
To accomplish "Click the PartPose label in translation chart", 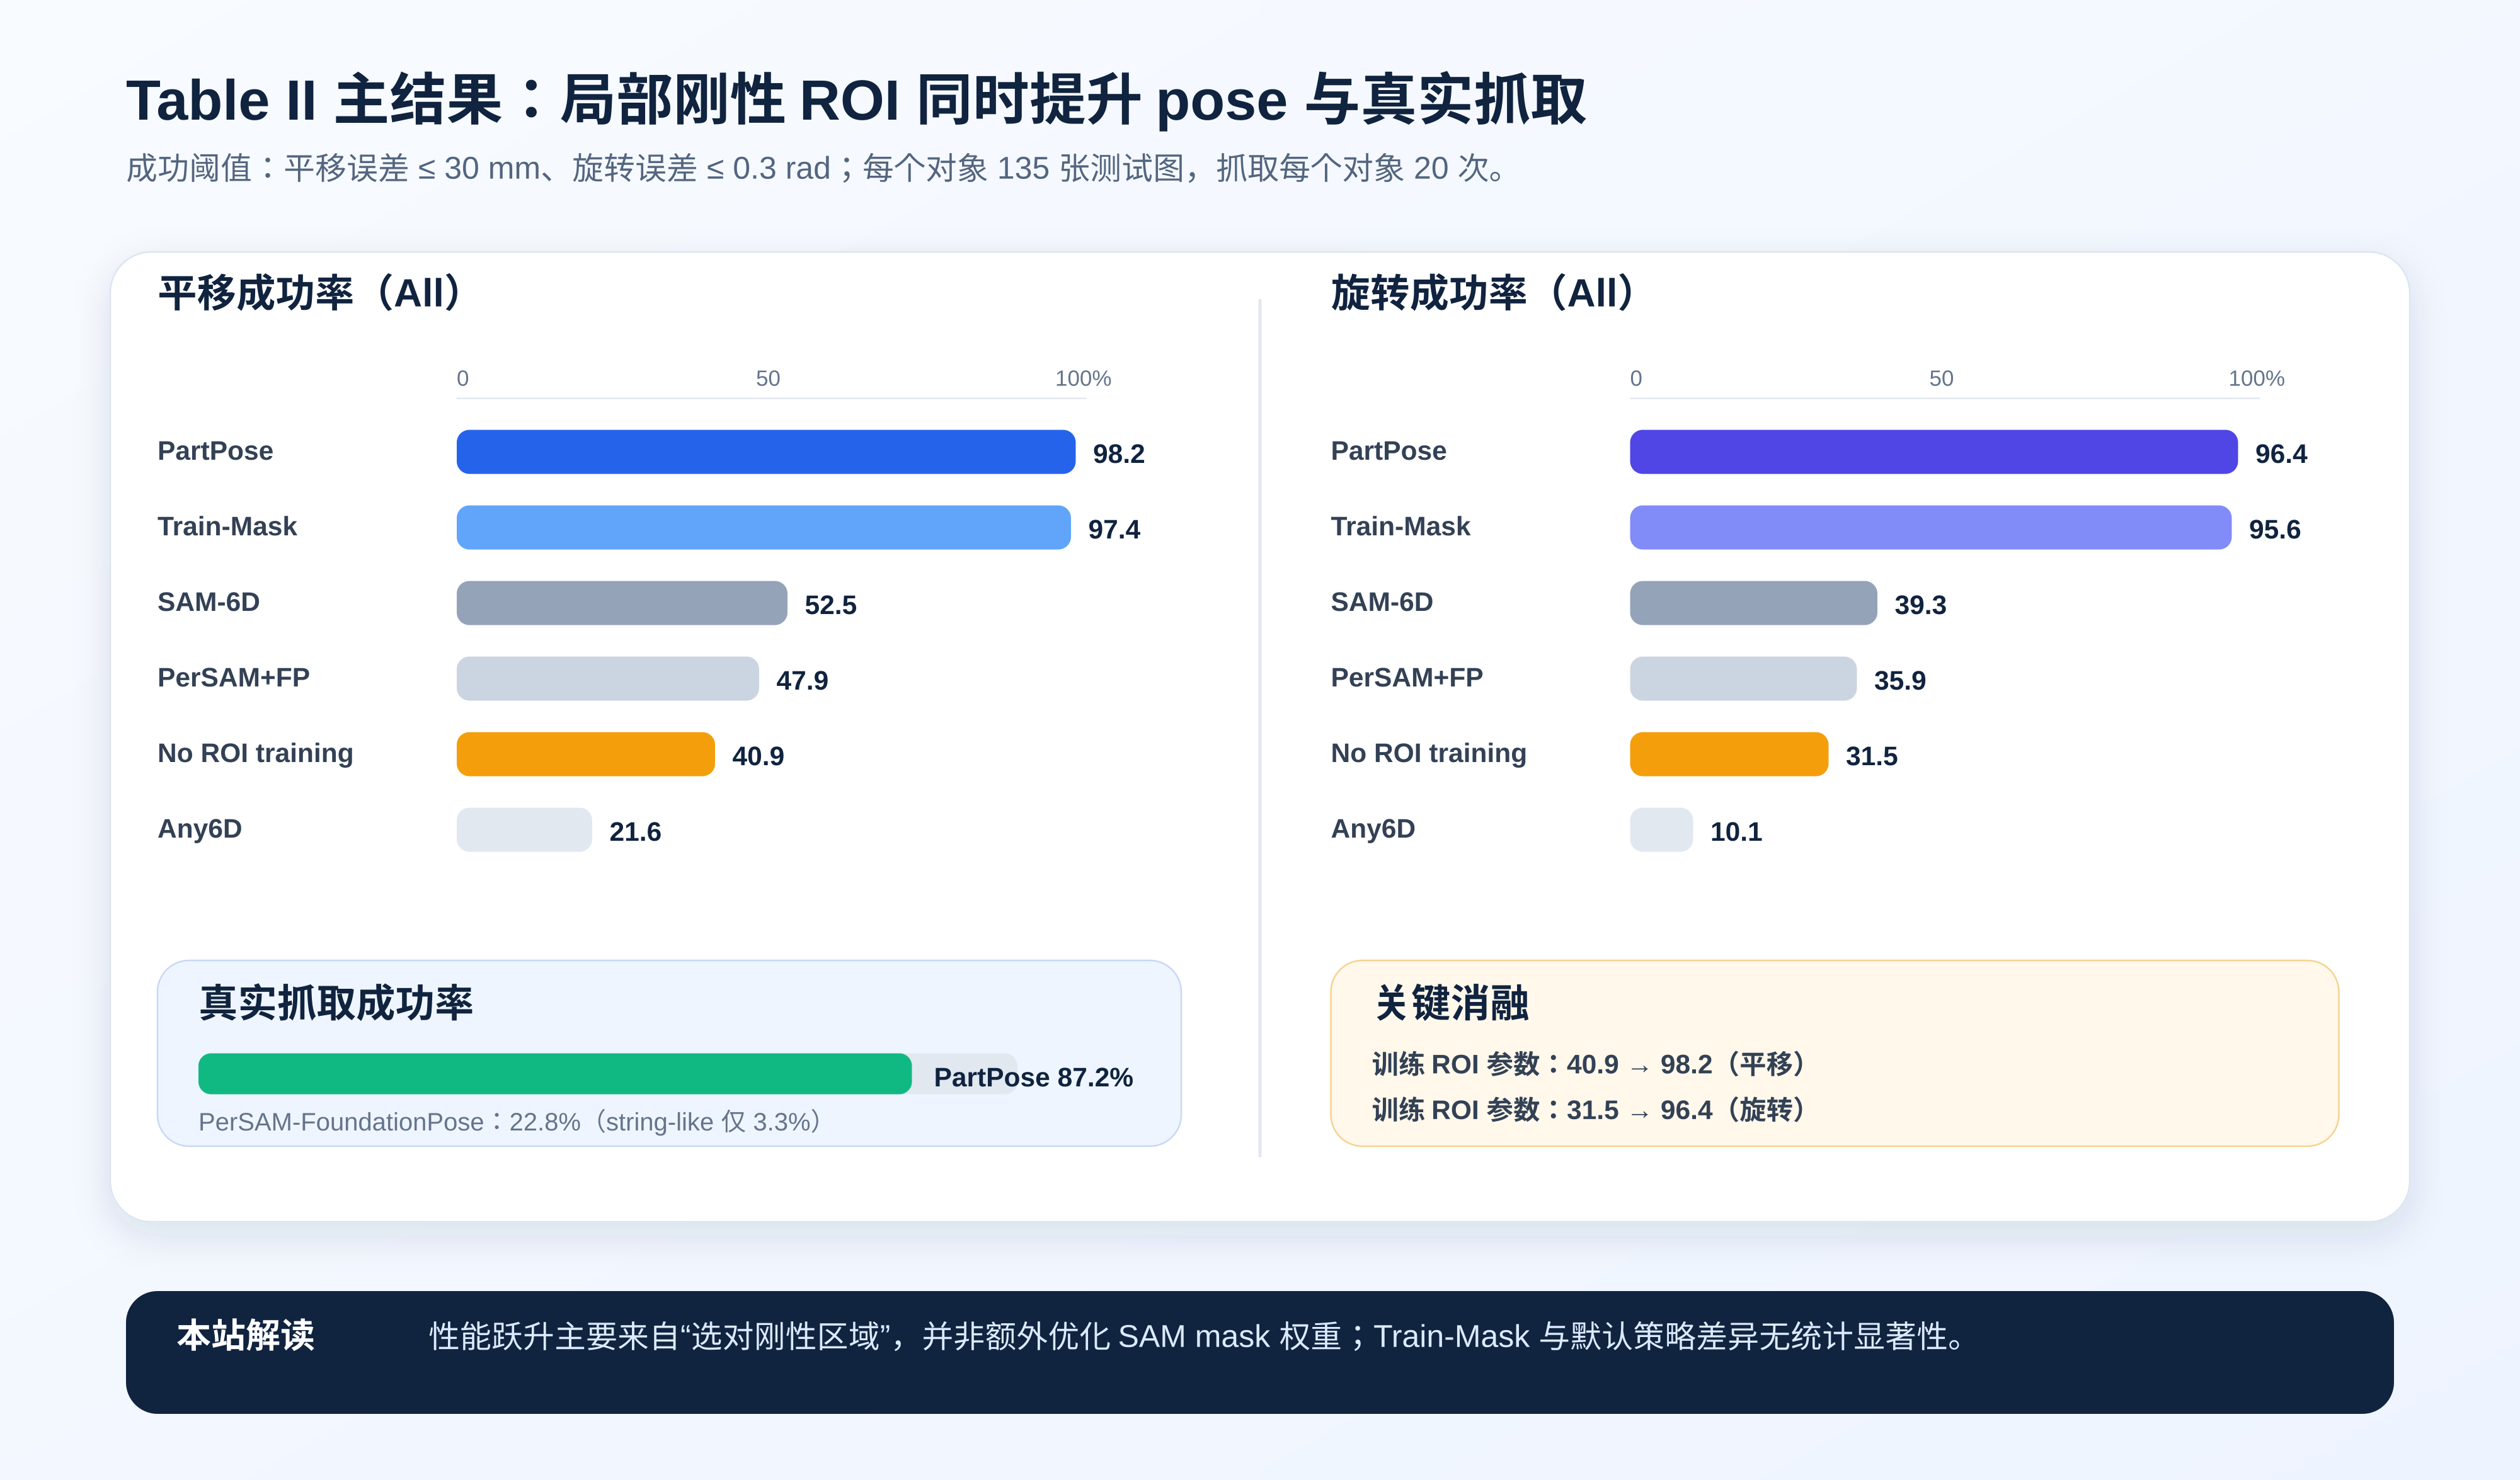I will tap(215, 451).
